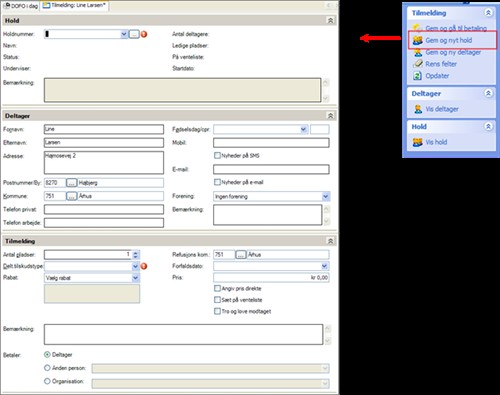Click the Fornavn field
Image resolution: width=500 pixels, height=395 pixels.
(x=104, y=129)
